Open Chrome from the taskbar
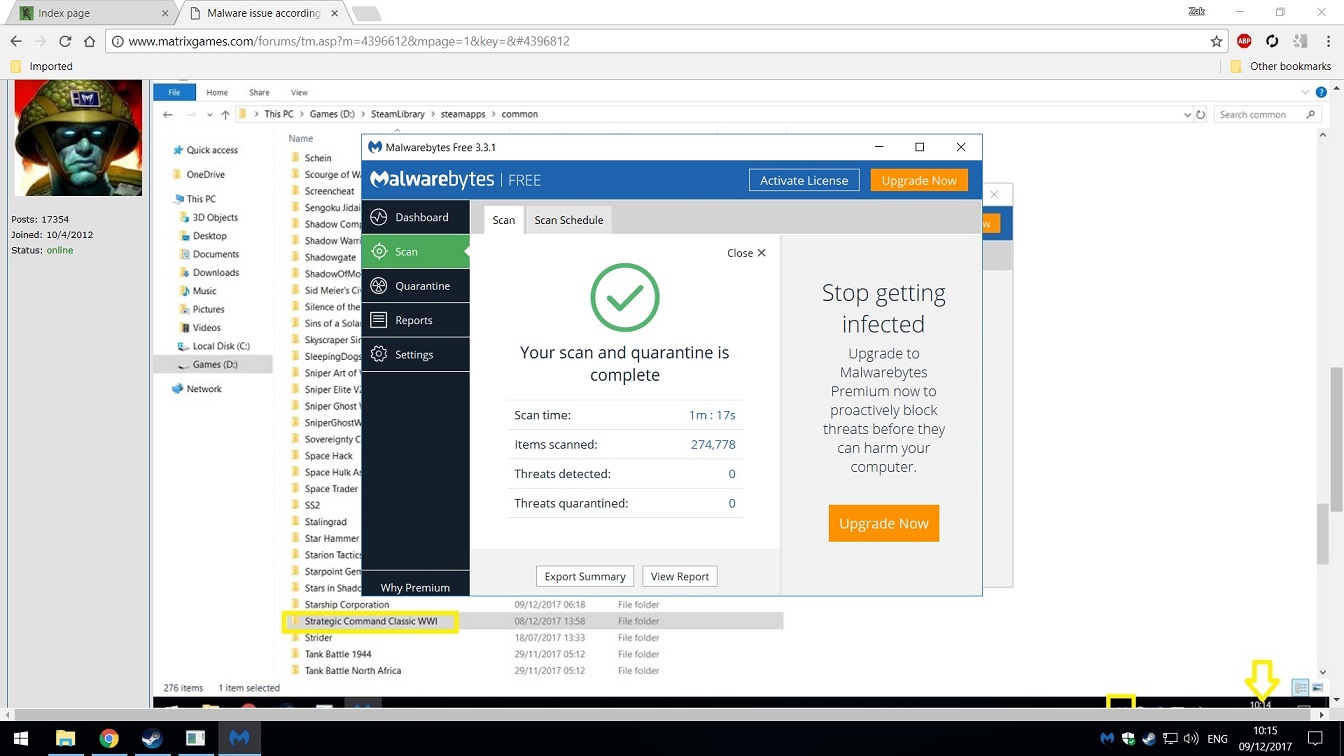Screen dimensions: 1344x756 pyautogui.click(x=109, y=738)
